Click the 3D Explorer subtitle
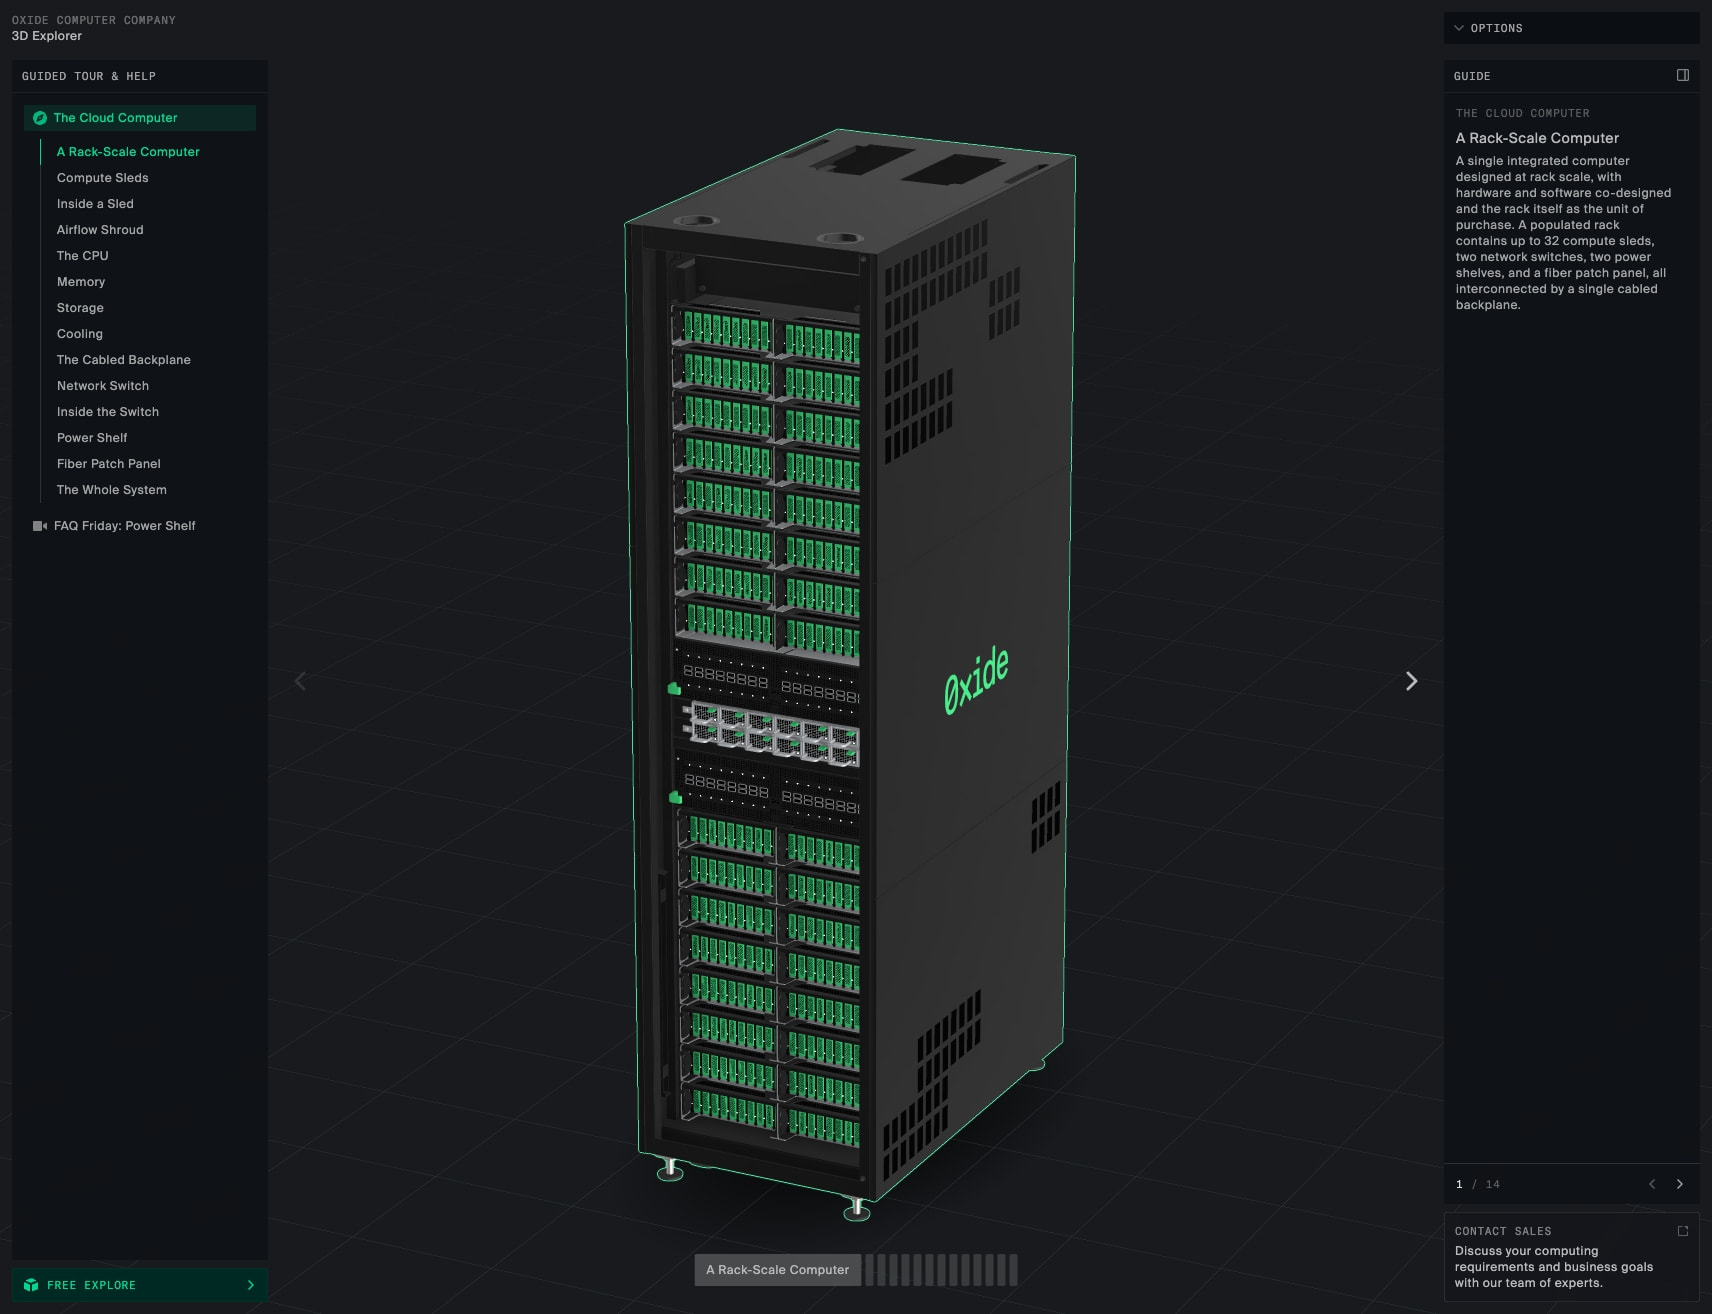The width and height of the screenshot is (1712, 1314). pos(47,36)
